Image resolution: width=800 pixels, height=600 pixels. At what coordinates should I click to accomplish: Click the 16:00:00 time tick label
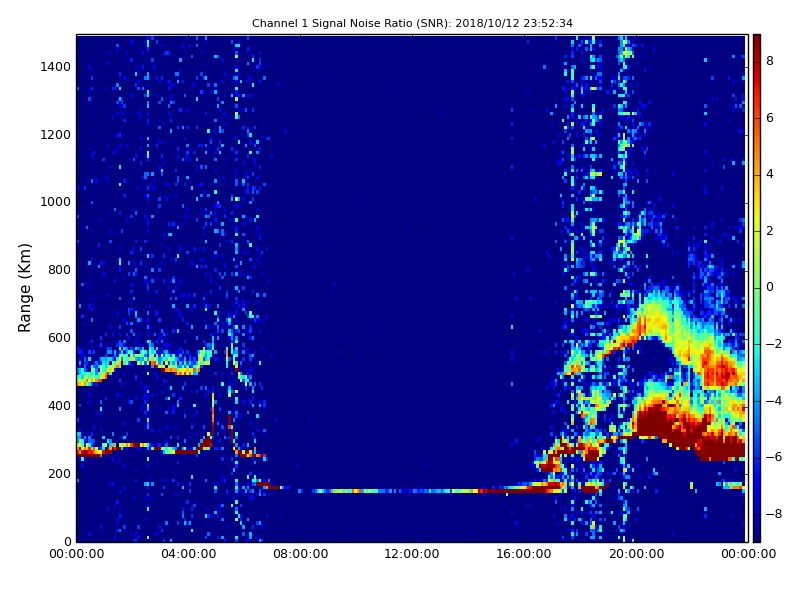click(x=524, y=554)
